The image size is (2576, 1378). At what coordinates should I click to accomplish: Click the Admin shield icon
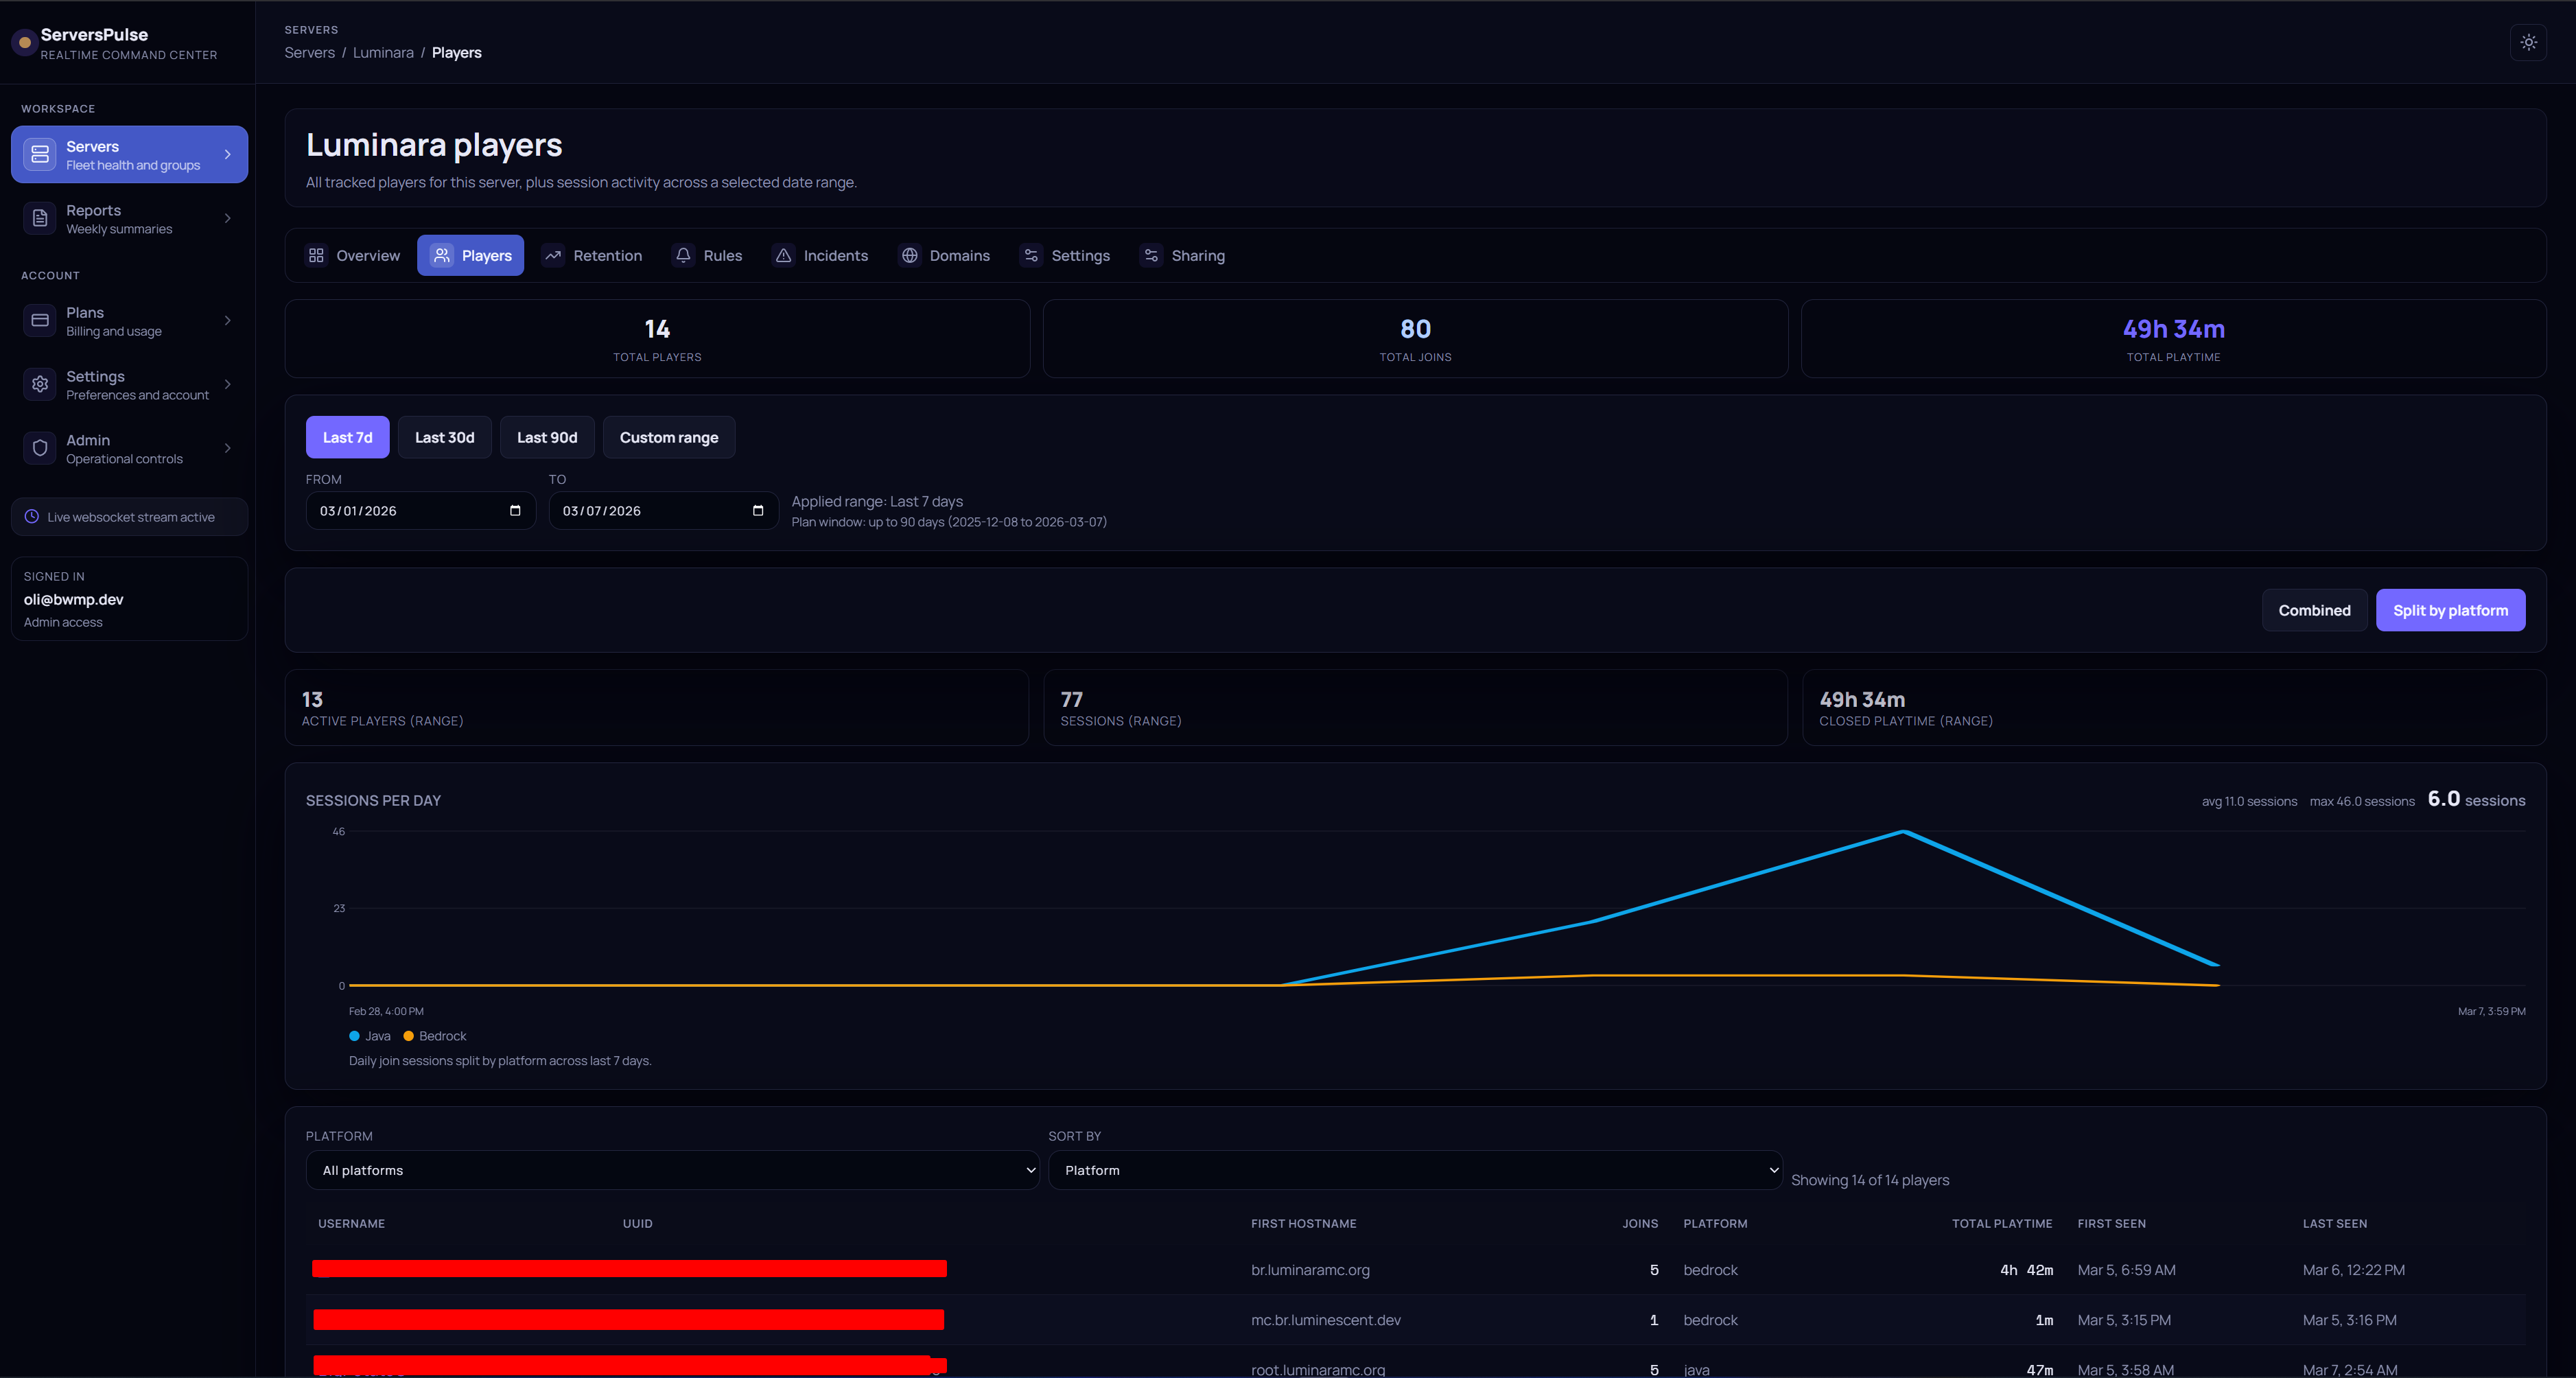tap(40, 448)
